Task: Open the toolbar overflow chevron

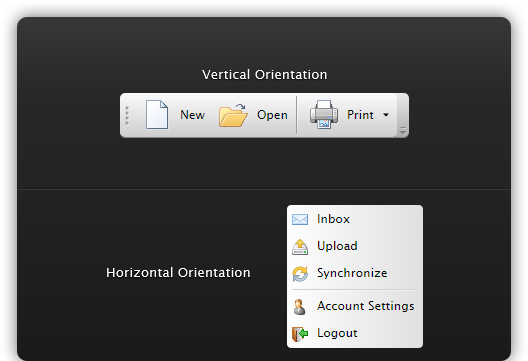Action: point(403,131)
